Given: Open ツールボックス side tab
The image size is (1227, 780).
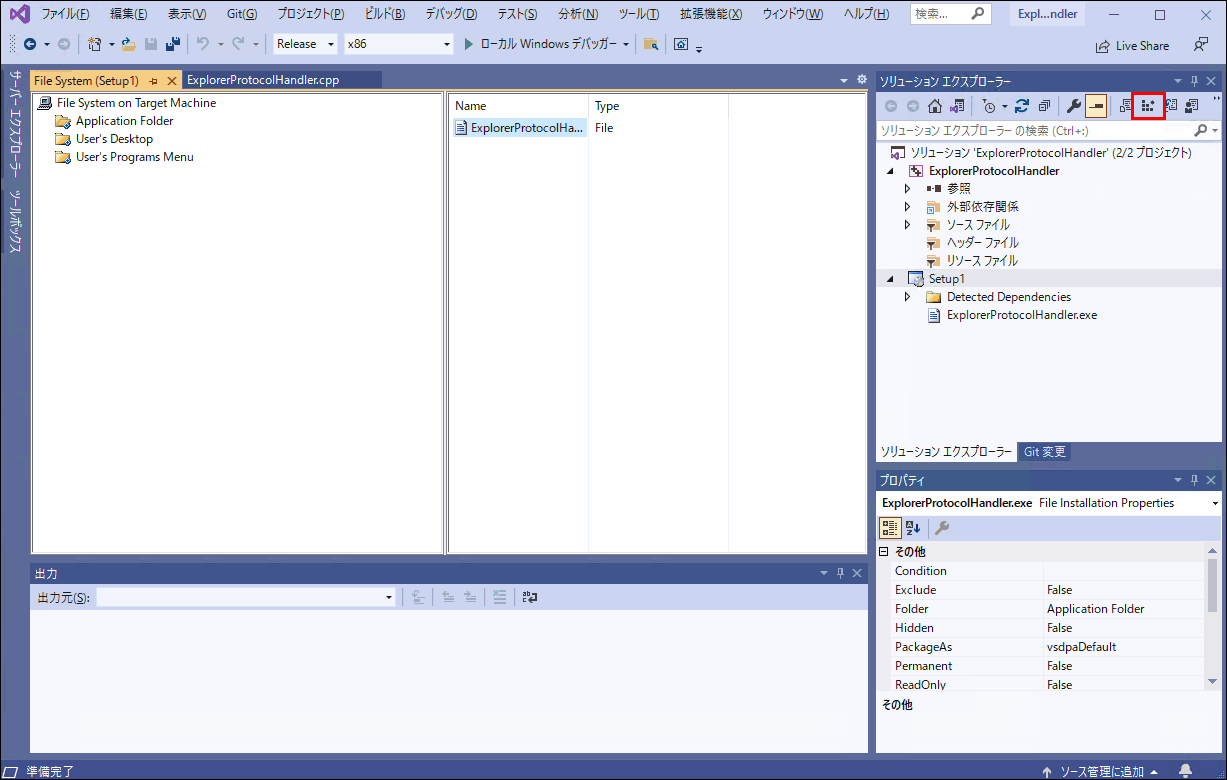Looking at the screenshot, I should [x=14, y=221].
